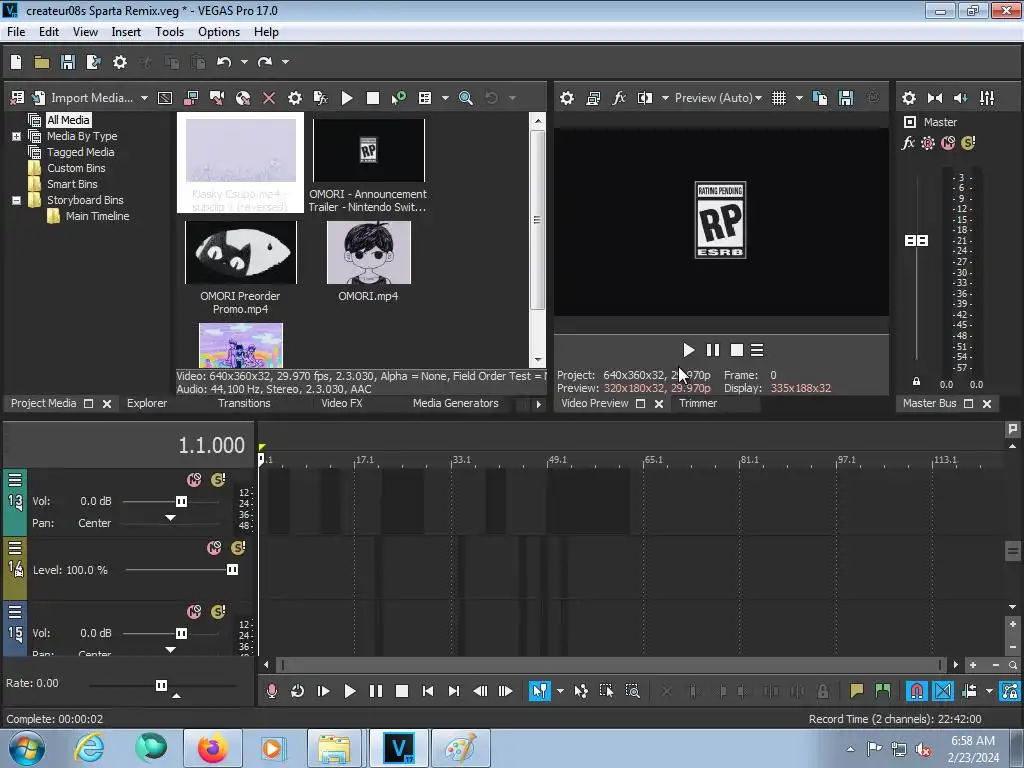Select the Envelope Edit tool

coord(581,691)
